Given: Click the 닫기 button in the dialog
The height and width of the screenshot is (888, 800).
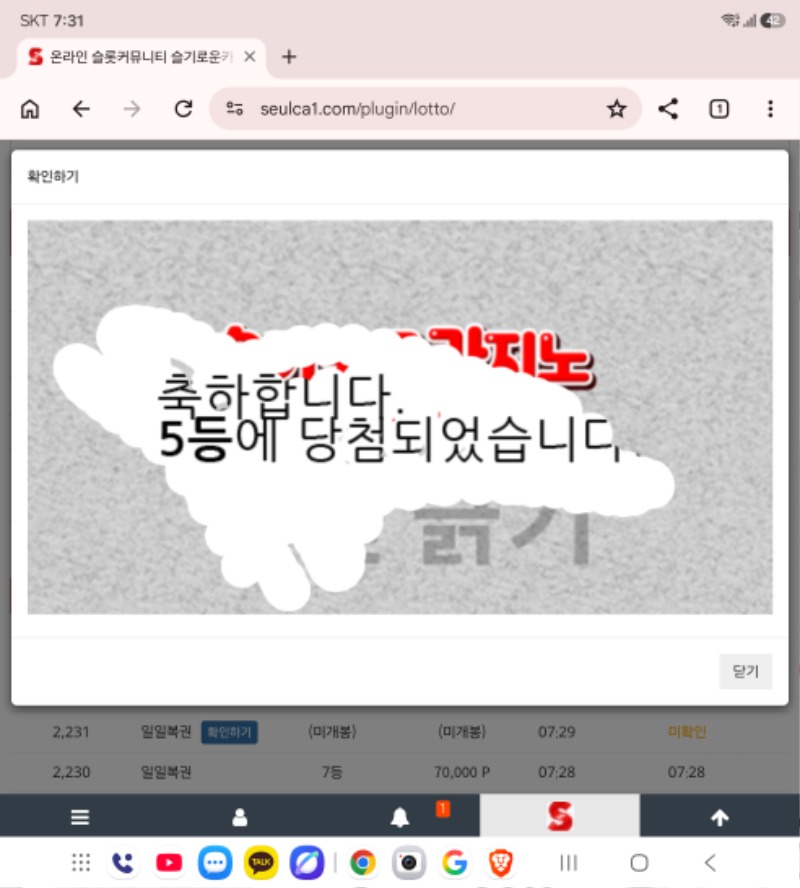Looking at the screenshot, I should click(x=745, y=671).
